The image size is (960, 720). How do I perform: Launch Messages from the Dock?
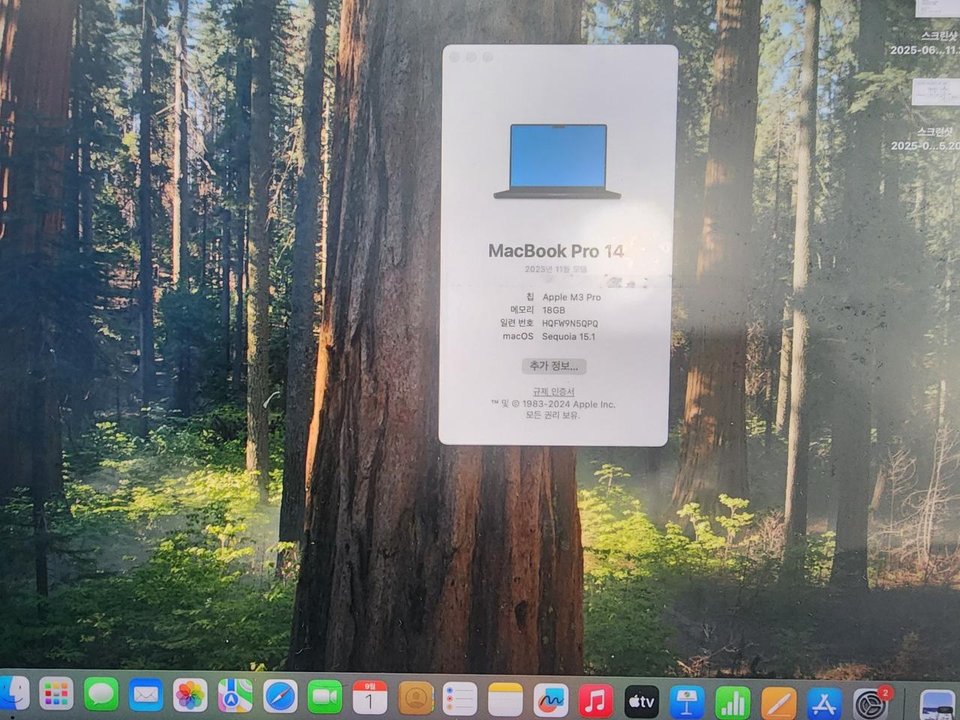click(x=101, y=694)
